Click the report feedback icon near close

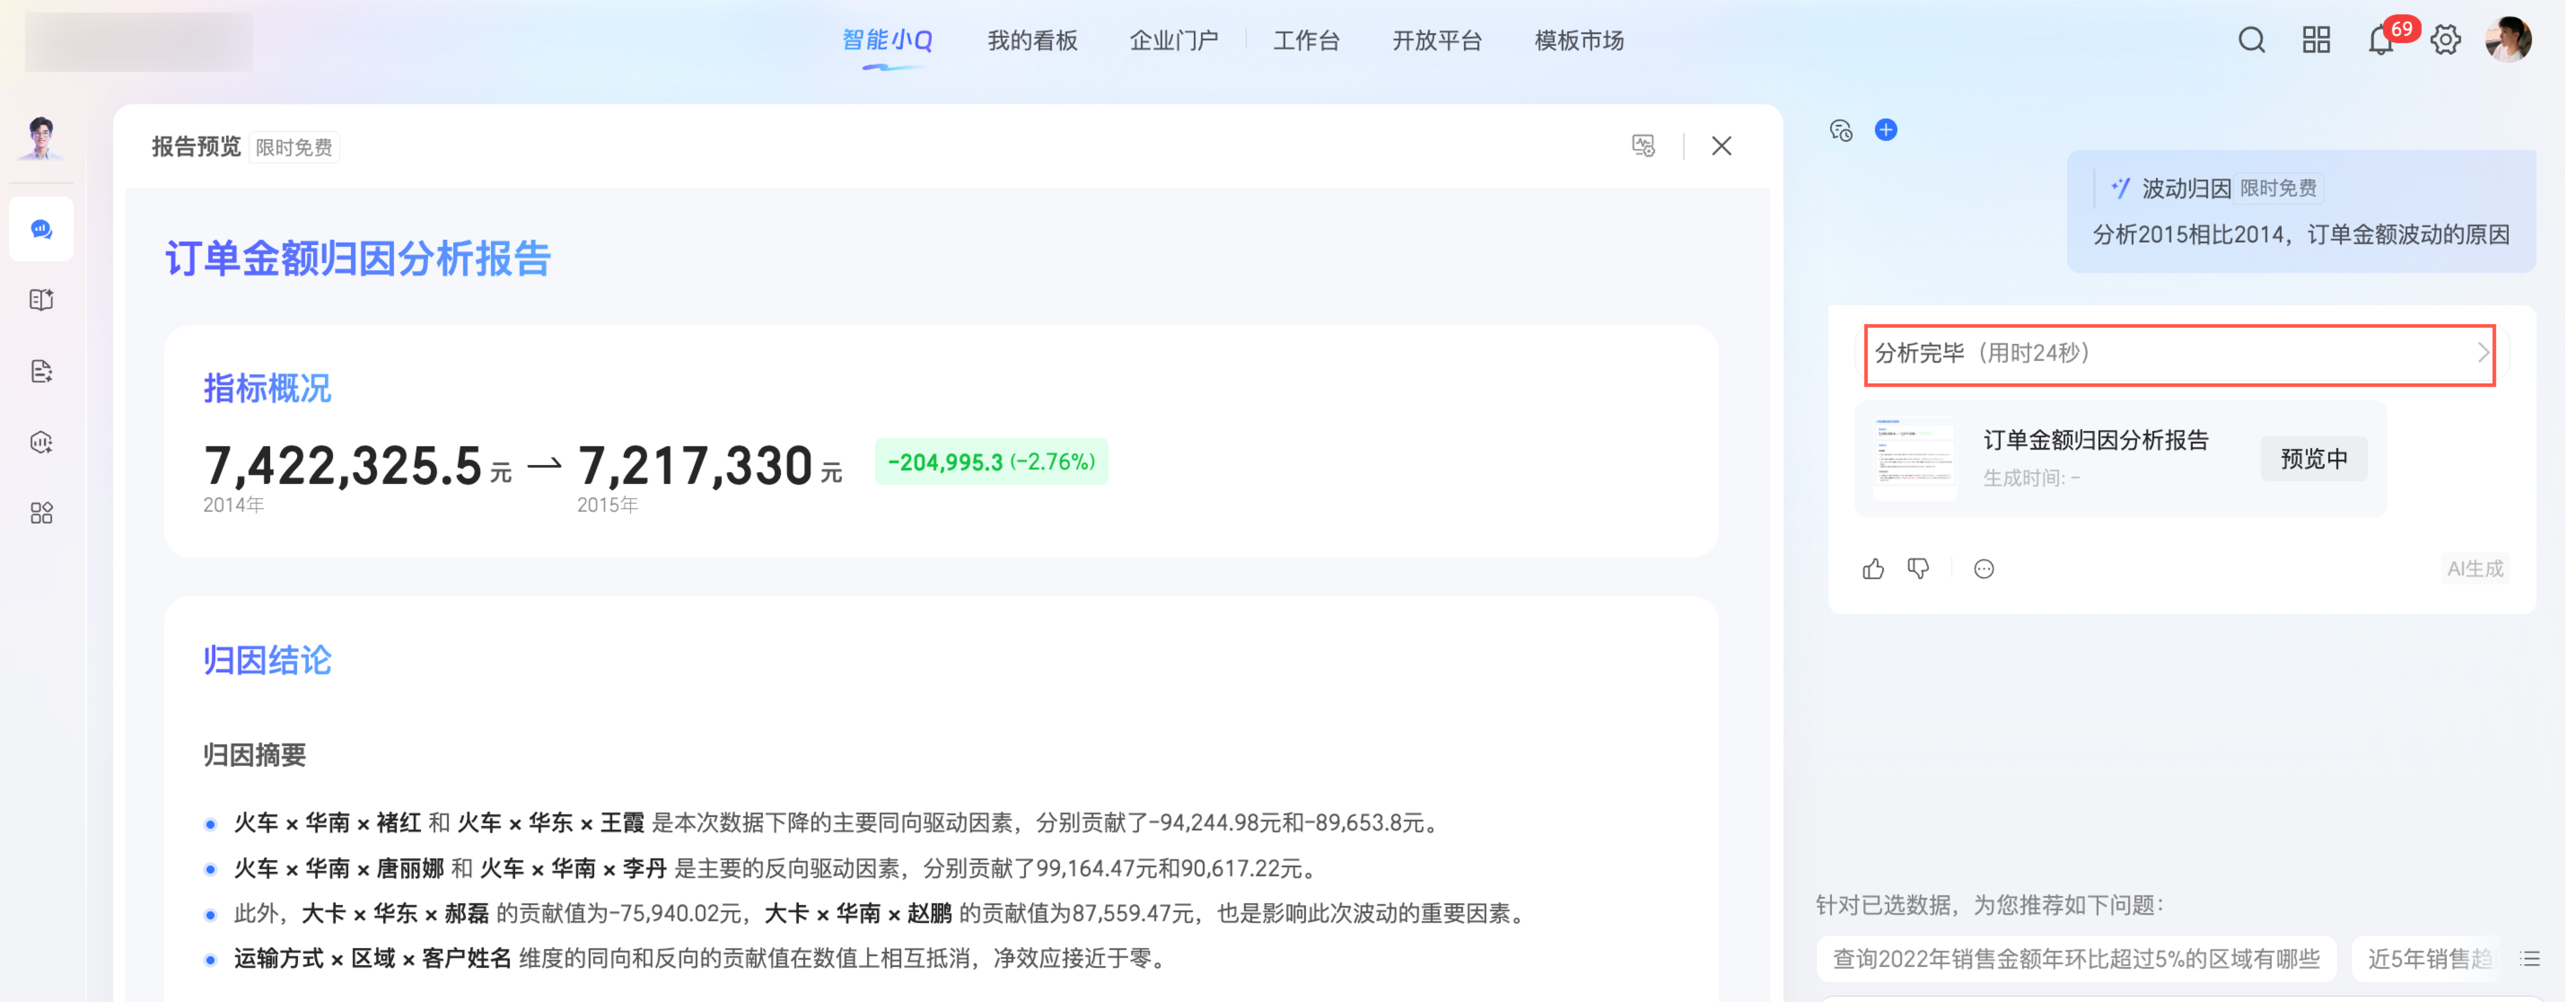(1643, 146)
